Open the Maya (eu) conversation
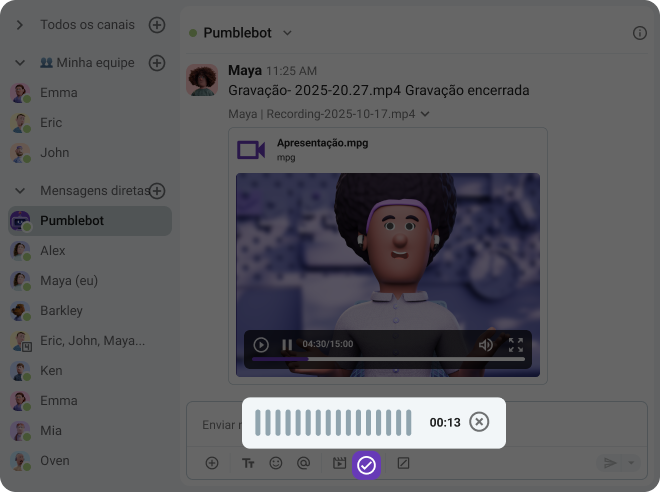Viewport: 660px width, 492px height. (x=90, y=280)
